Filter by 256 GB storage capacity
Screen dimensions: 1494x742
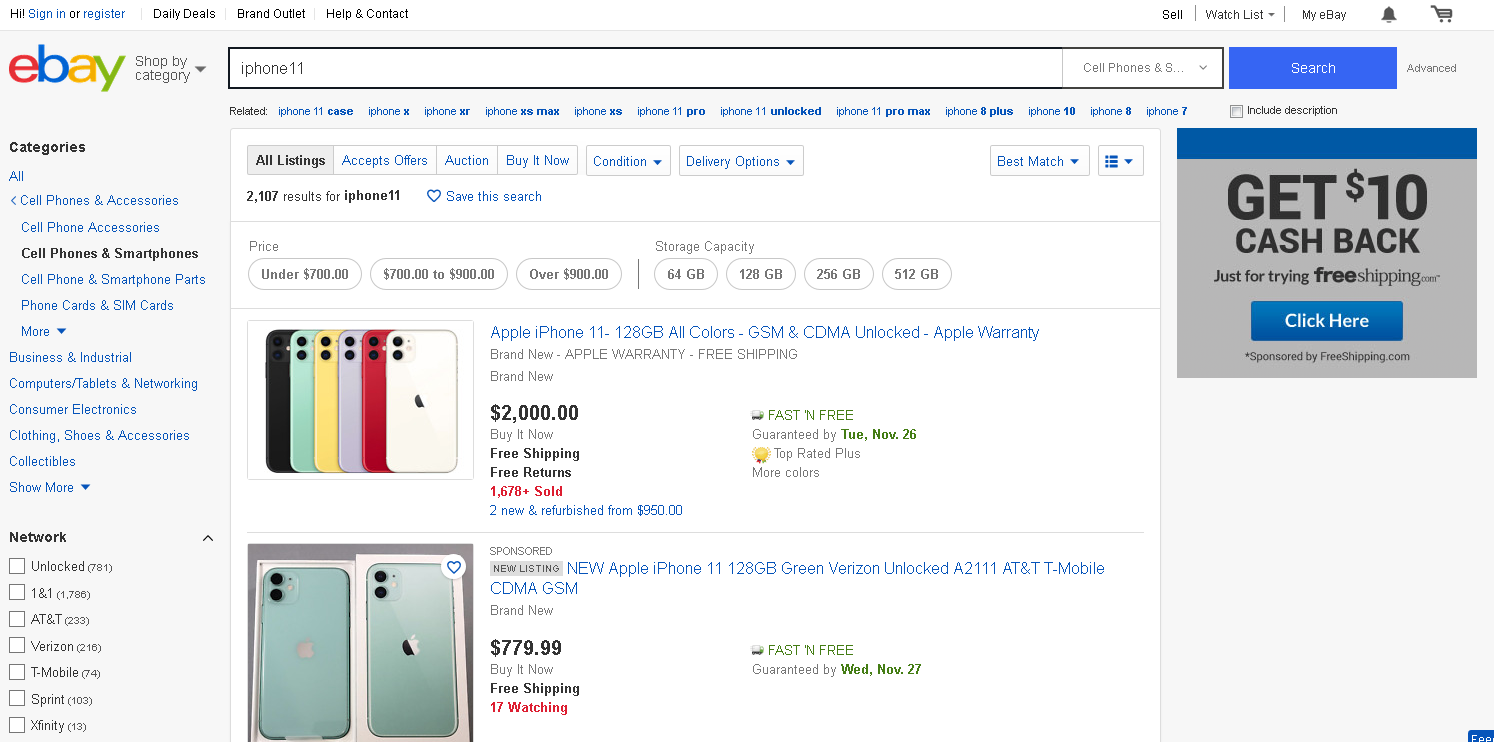(839, 274)
